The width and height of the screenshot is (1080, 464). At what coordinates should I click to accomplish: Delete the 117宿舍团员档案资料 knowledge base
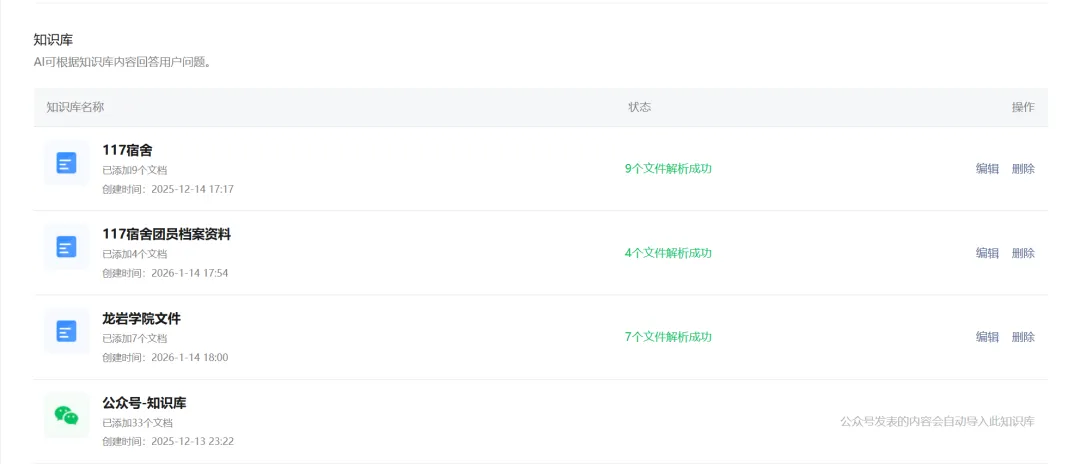1023,253
